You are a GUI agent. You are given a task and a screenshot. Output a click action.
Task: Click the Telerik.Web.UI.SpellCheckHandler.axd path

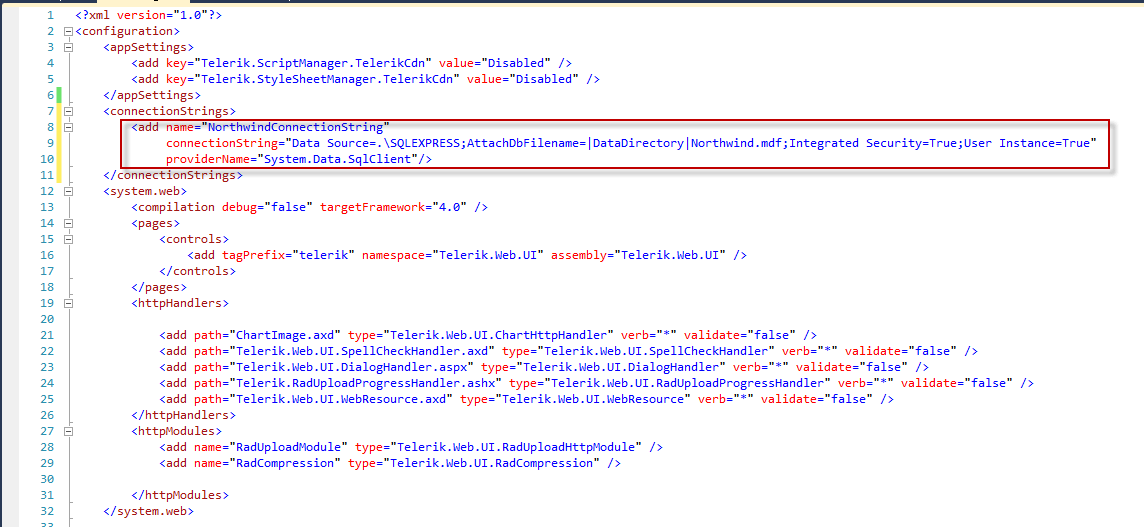360,351
